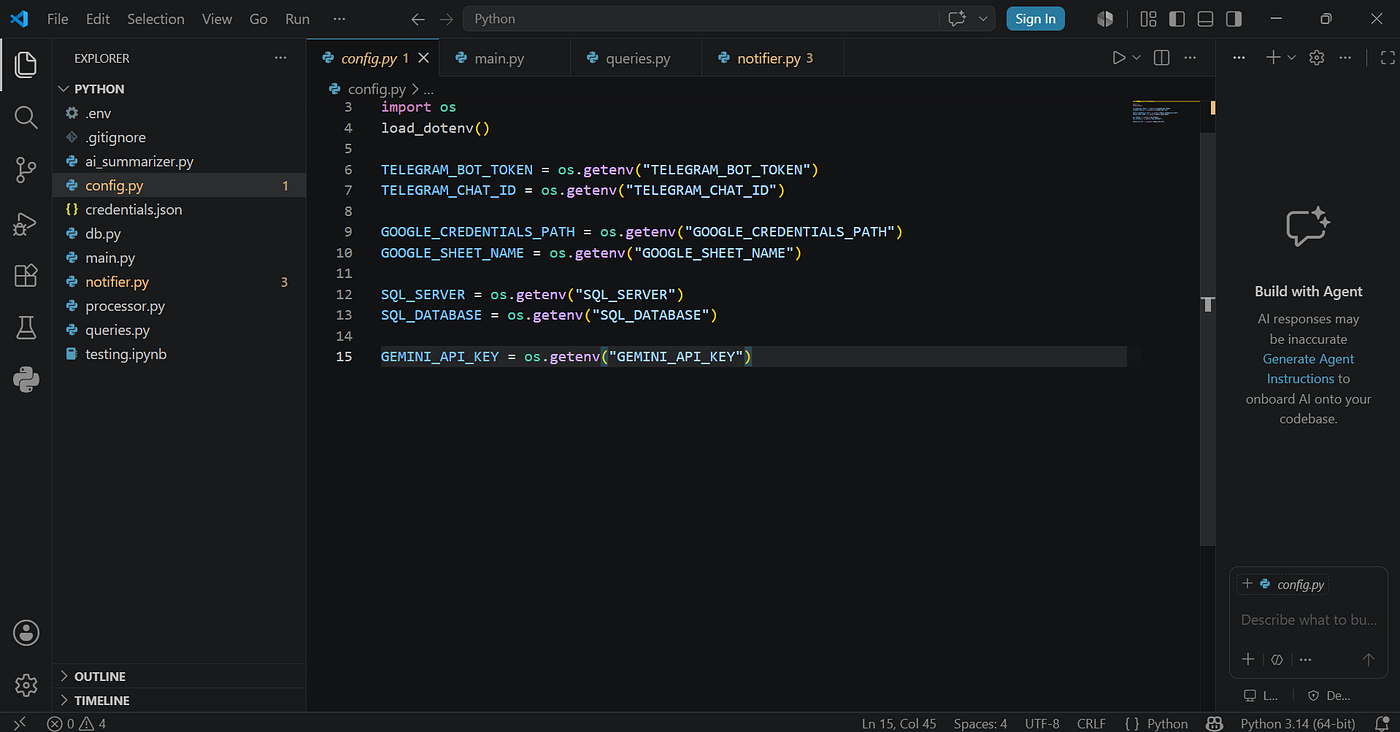1400x732 pixels.
Task: Open the View menu
Action: pyautogui.click(x=217, y=19)
